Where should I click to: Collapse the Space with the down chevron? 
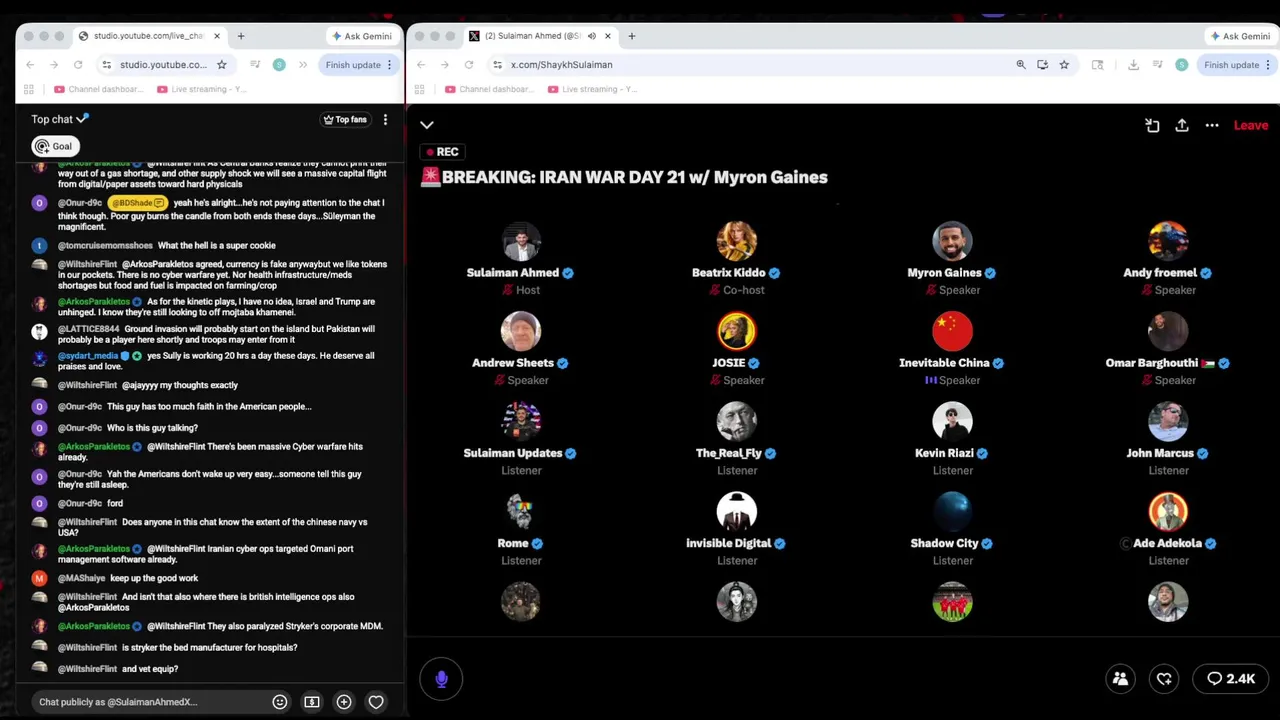(x=427, y=125)
